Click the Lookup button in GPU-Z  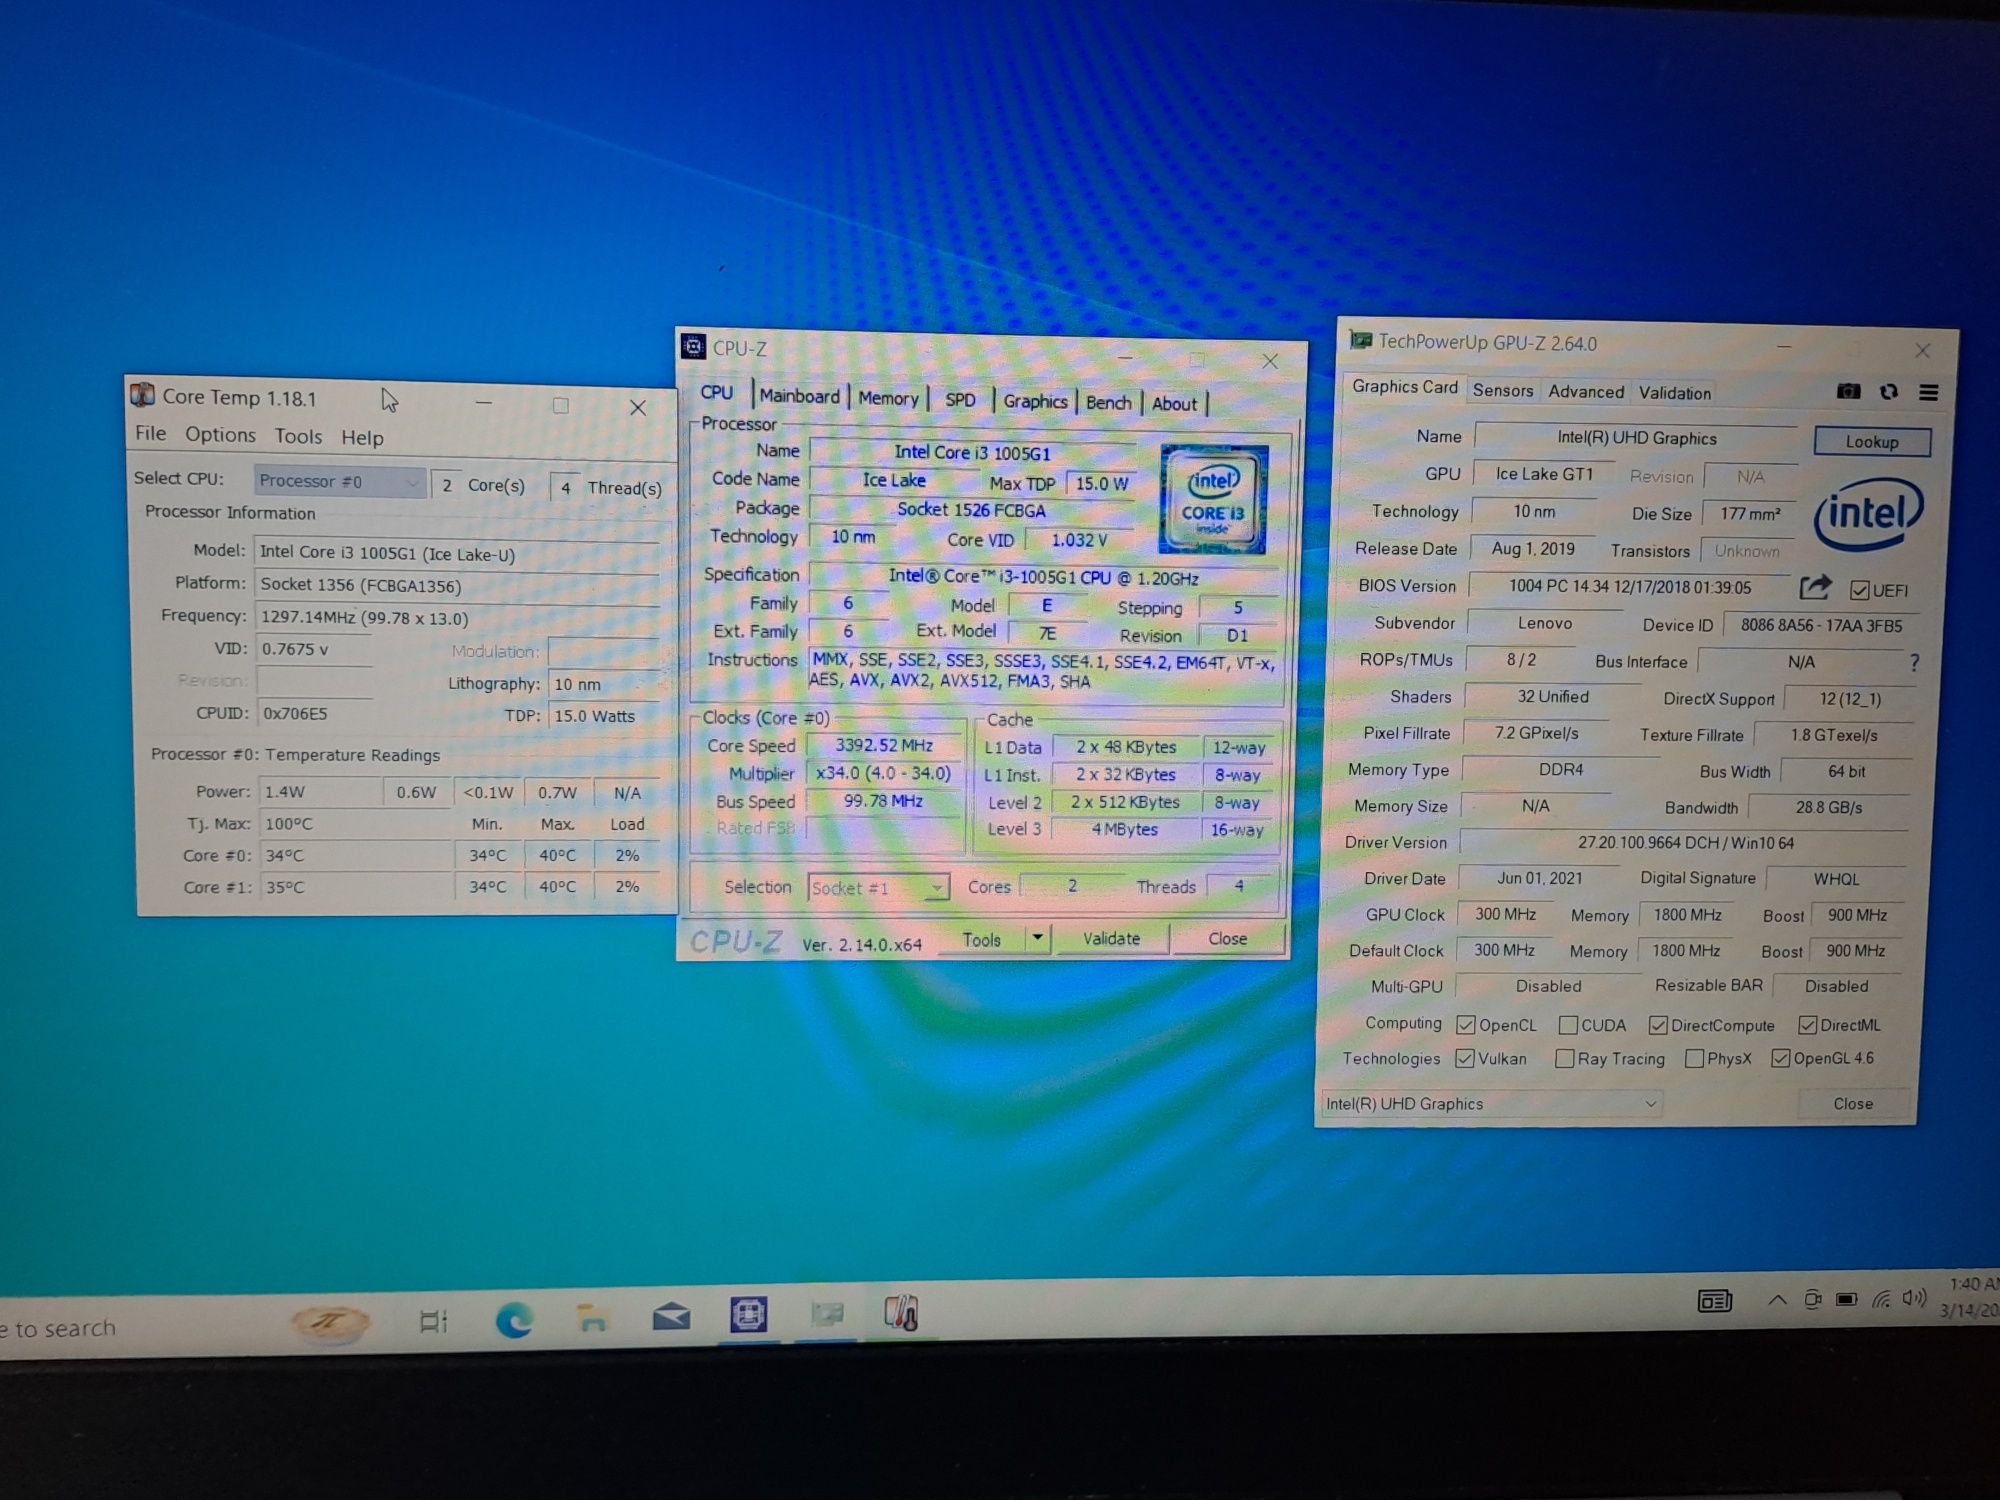(x=1872, y=442)
